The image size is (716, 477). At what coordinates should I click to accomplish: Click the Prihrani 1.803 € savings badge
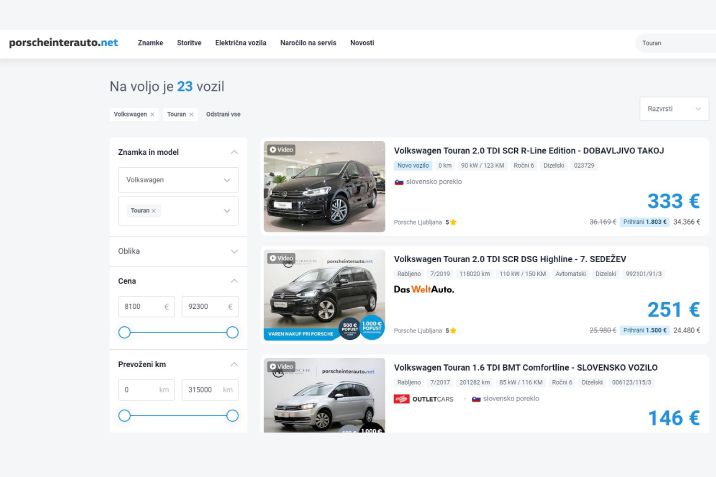[x=645, y=222]
